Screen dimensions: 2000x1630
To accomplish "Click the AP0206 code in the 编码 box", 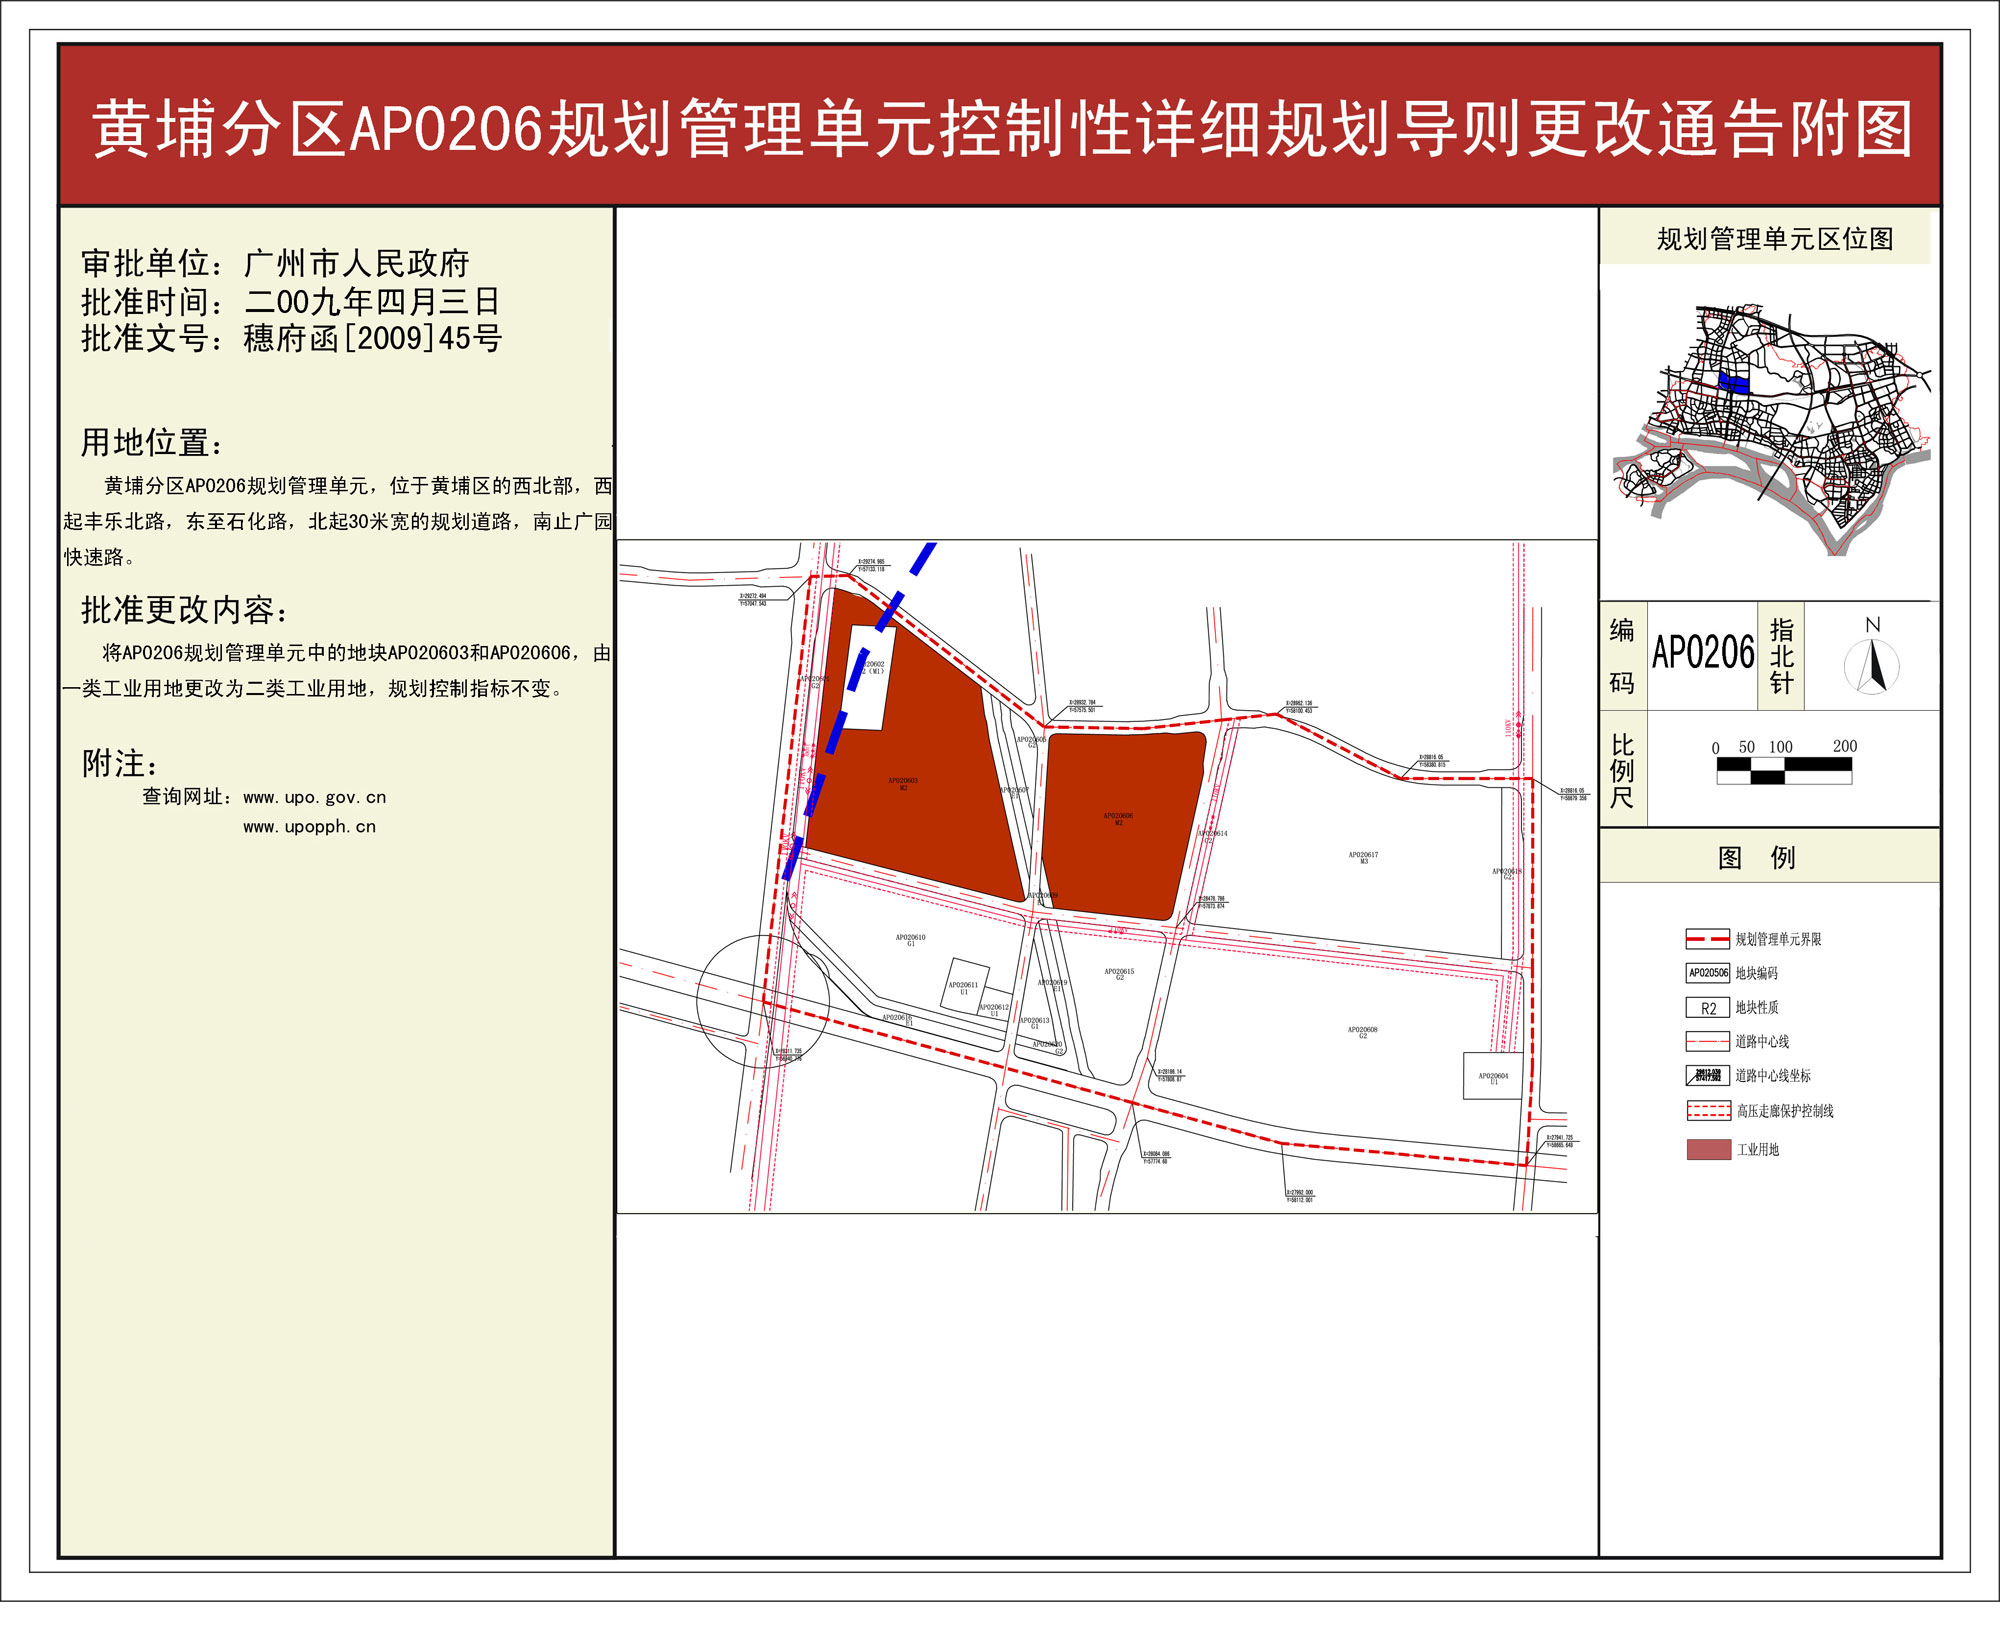I will point(1702,653).
